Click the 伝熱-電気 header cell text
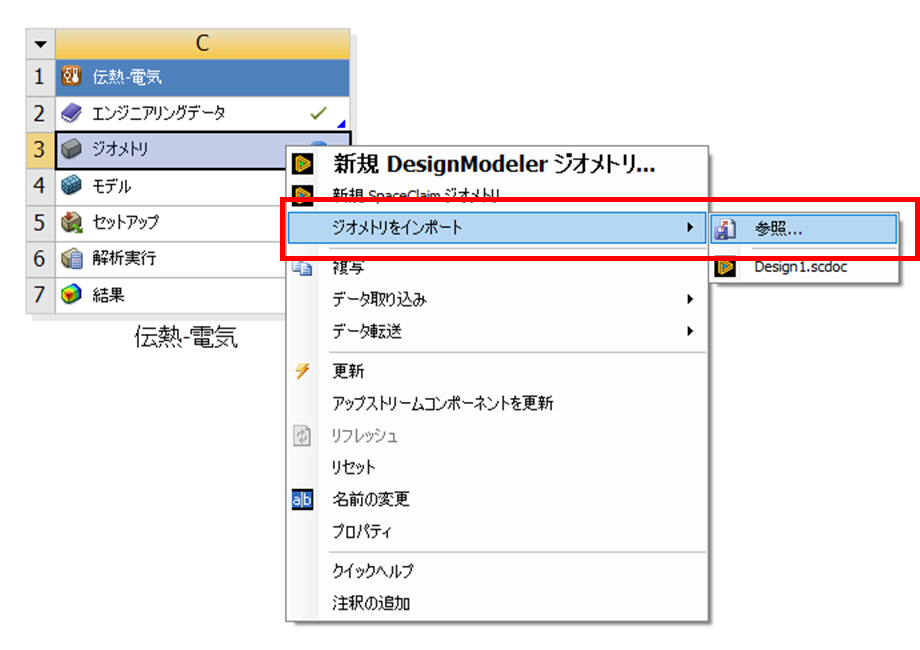The image size is (920, 650). pyautogui.click(x=127, y=77)
